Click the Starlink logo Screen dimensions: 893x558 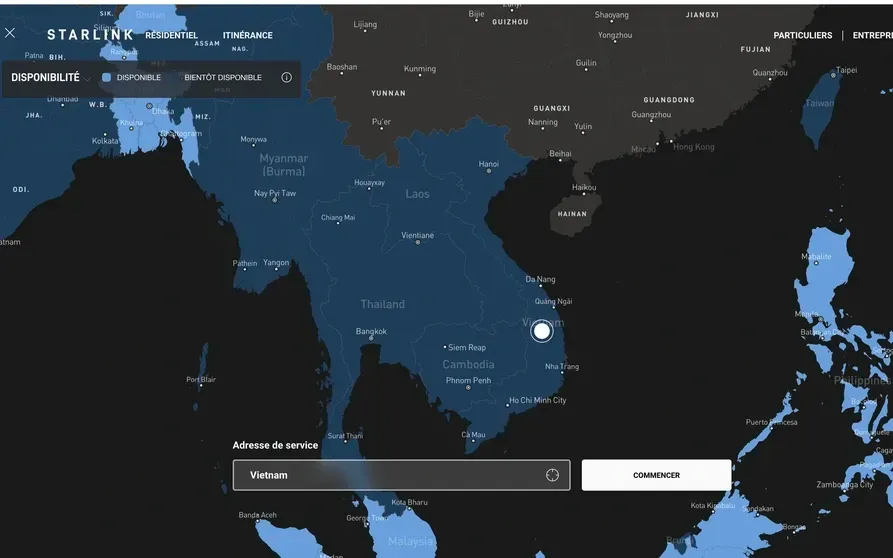[90, 35]
